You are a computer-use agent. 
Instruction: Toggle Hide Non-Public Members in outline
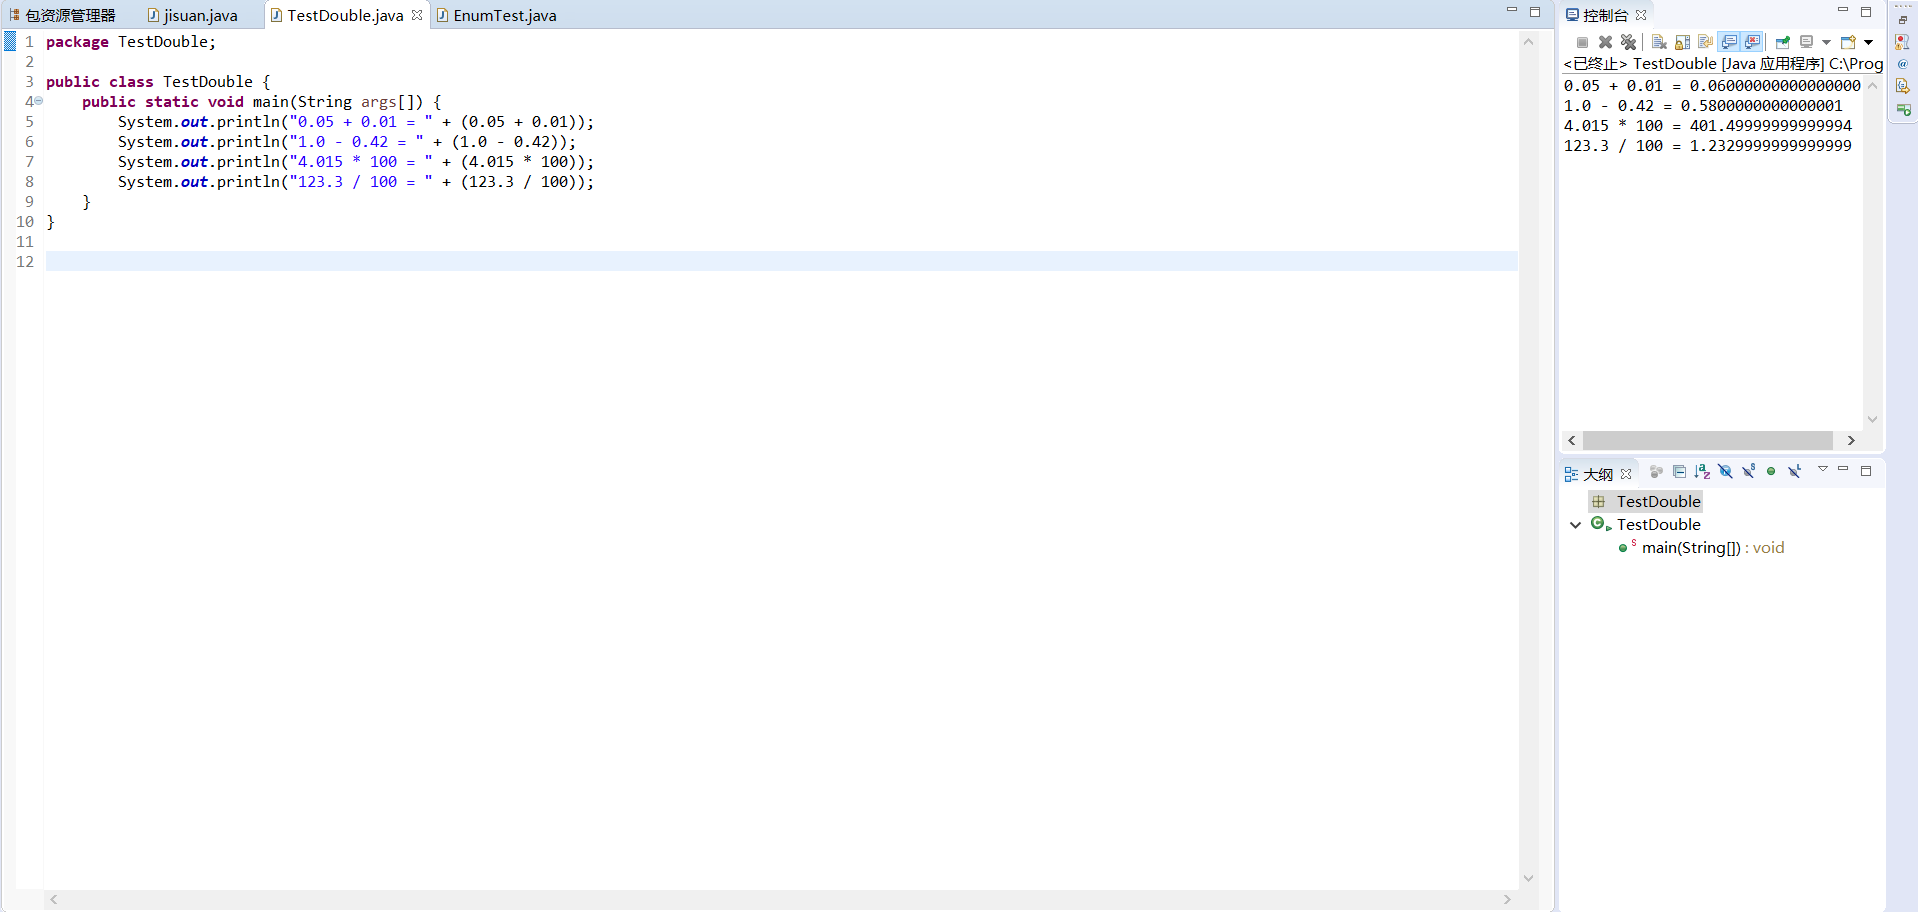(x=1771, y=472)
